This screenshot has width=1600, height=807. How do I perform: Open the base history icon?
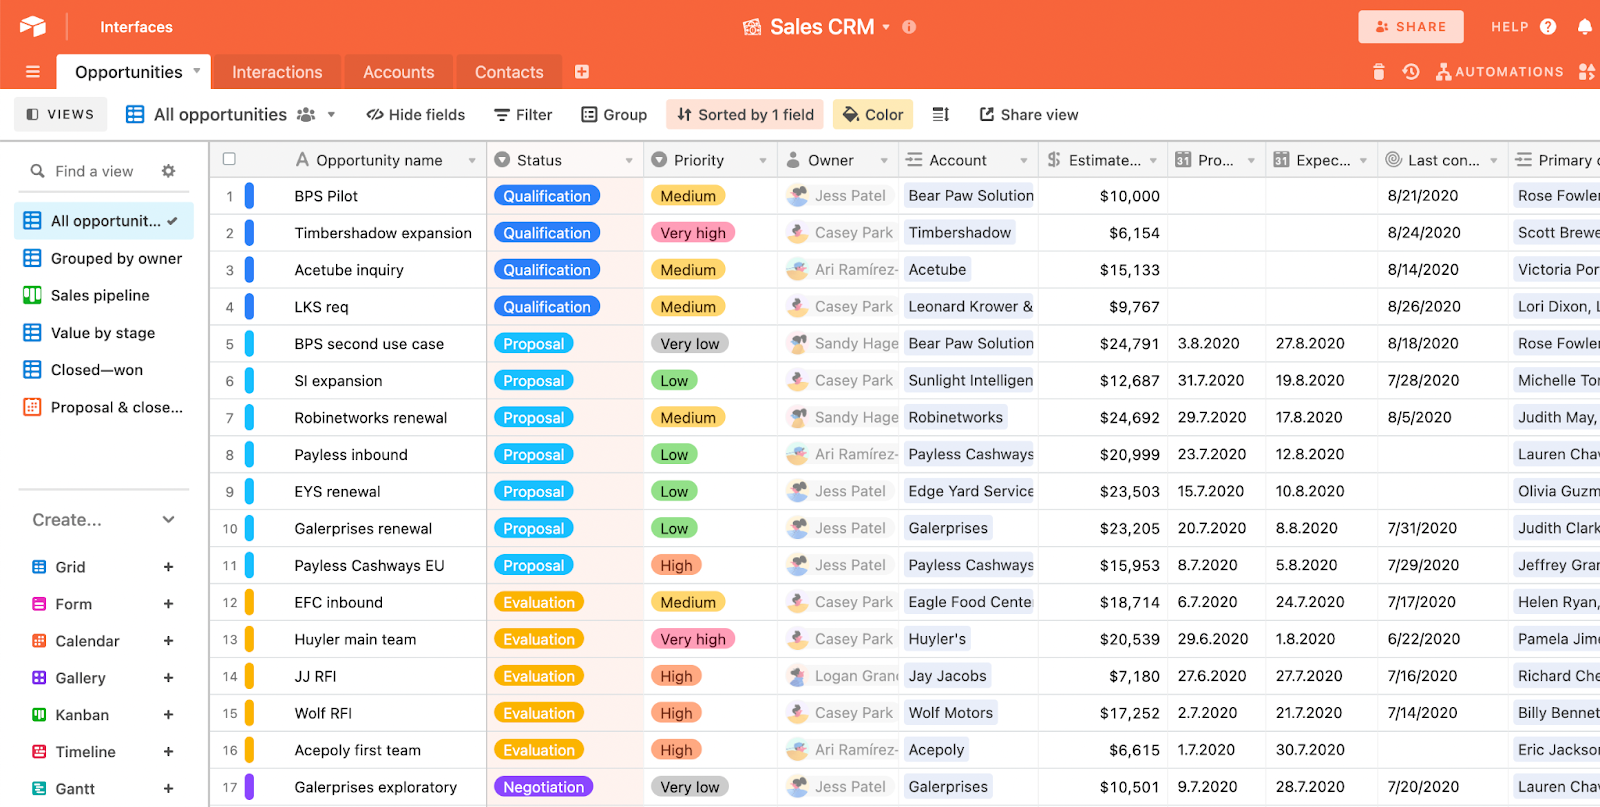[x=1411, y=72]
